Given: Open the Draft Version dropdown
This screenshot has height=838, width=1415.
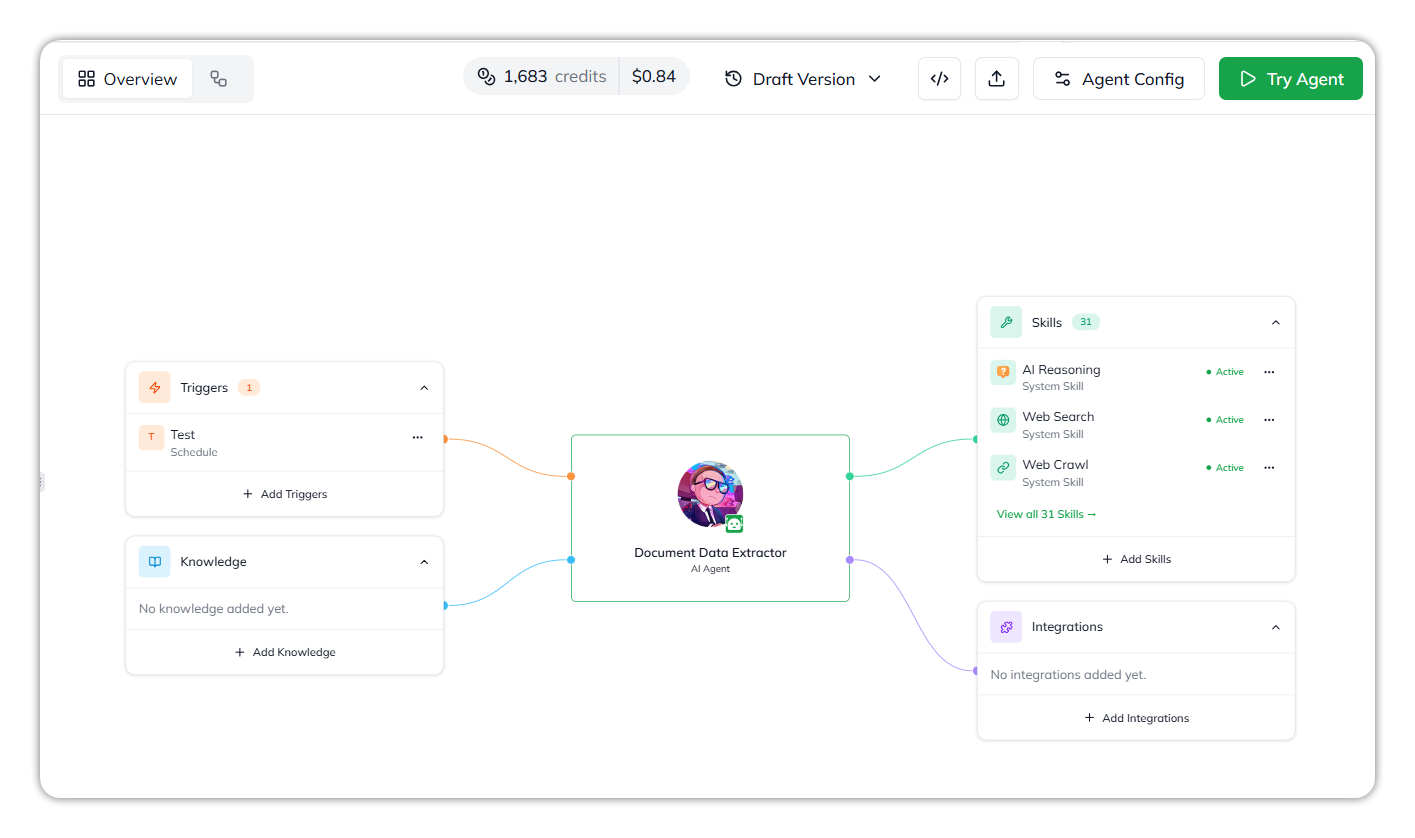Looking at the screenshot, I should coord(804,79).
